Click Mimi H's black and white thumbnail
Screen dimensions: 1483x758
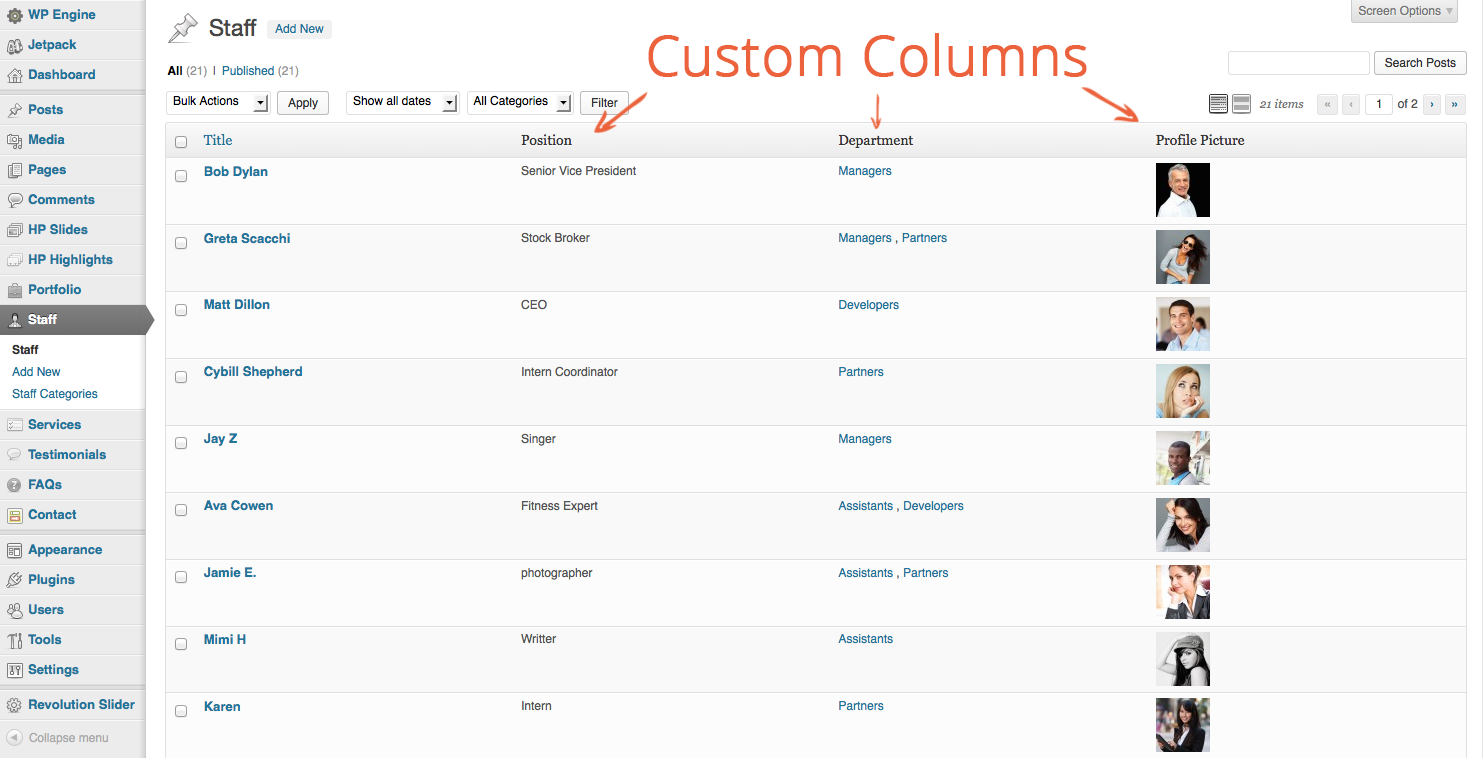pos(1183,659)
